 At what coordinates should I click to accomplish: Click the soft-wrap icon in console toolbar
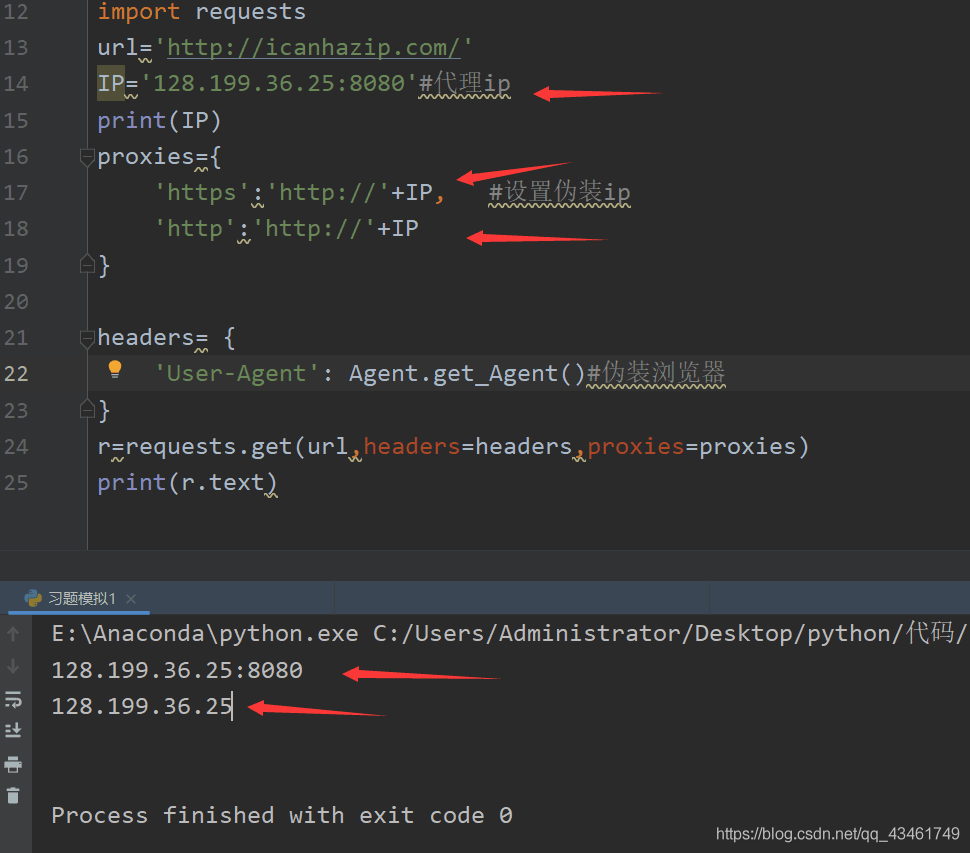(13, 699)
